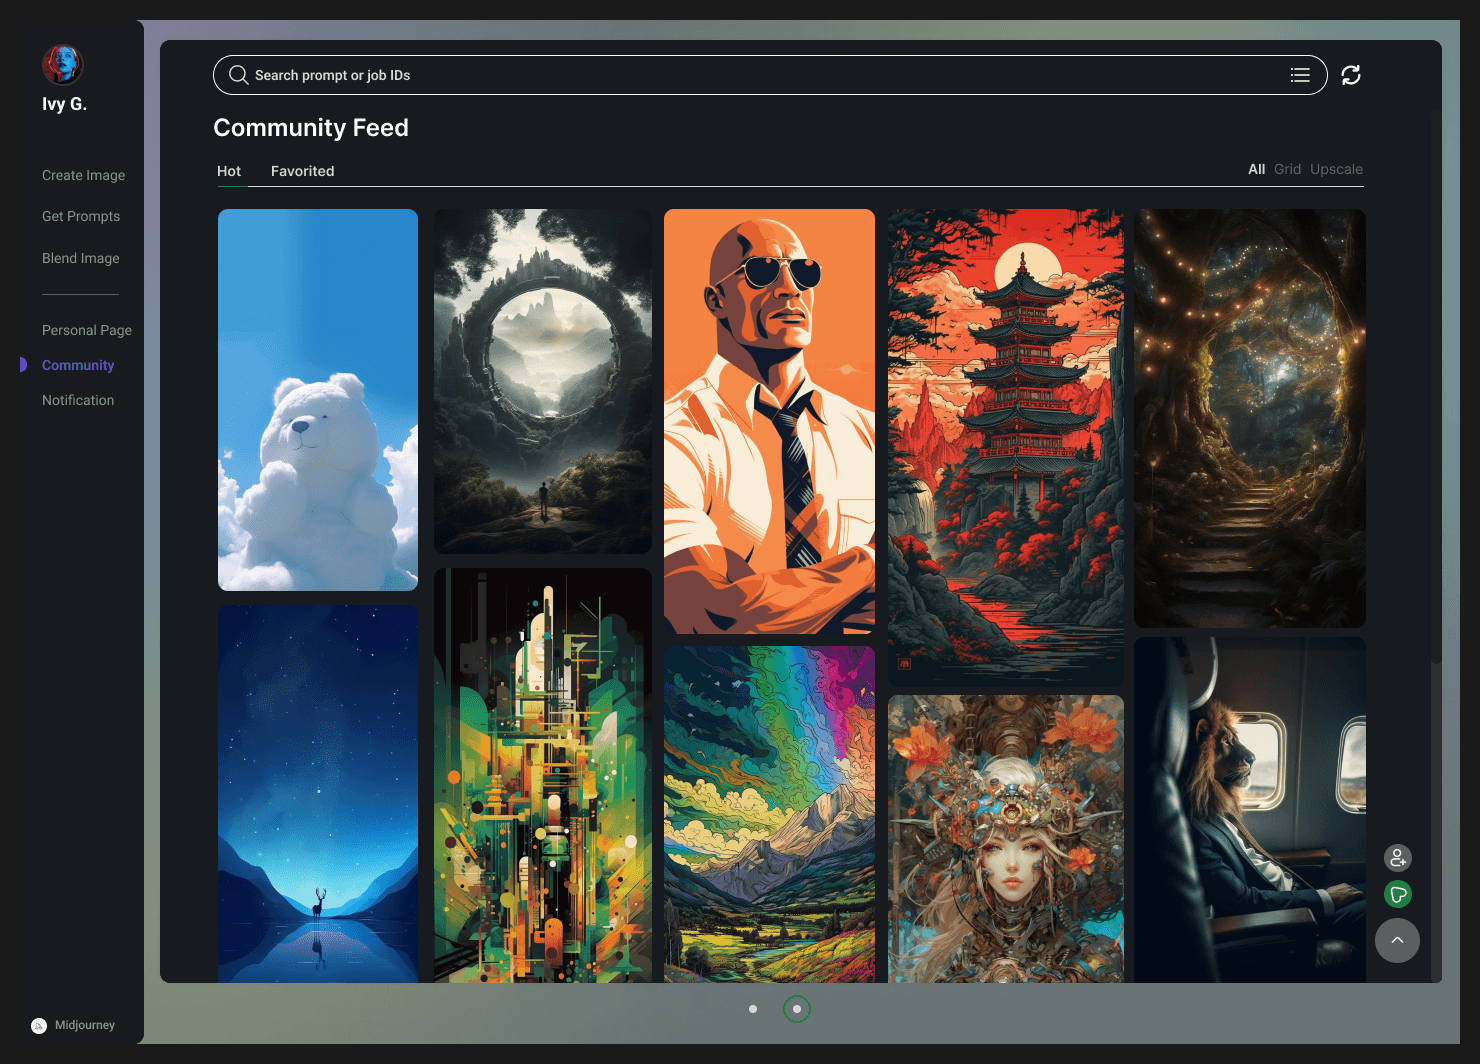Click the green chat bubble icon
The width and height of the screenshot is (1480, 1064).
tap(1397, 894)
